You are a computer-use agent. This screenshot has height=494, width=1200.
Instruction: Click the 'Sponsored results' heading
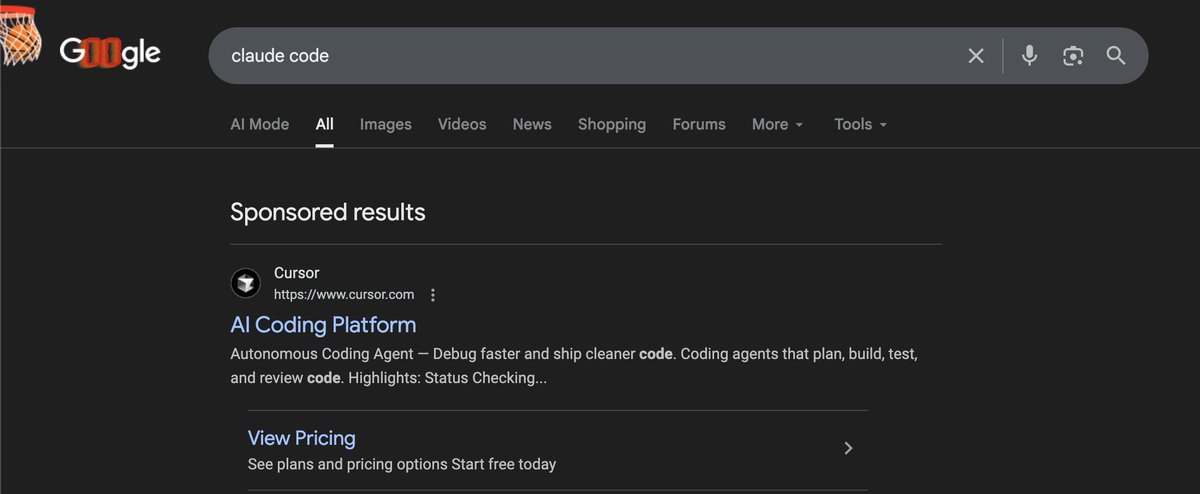pos(328,212)
